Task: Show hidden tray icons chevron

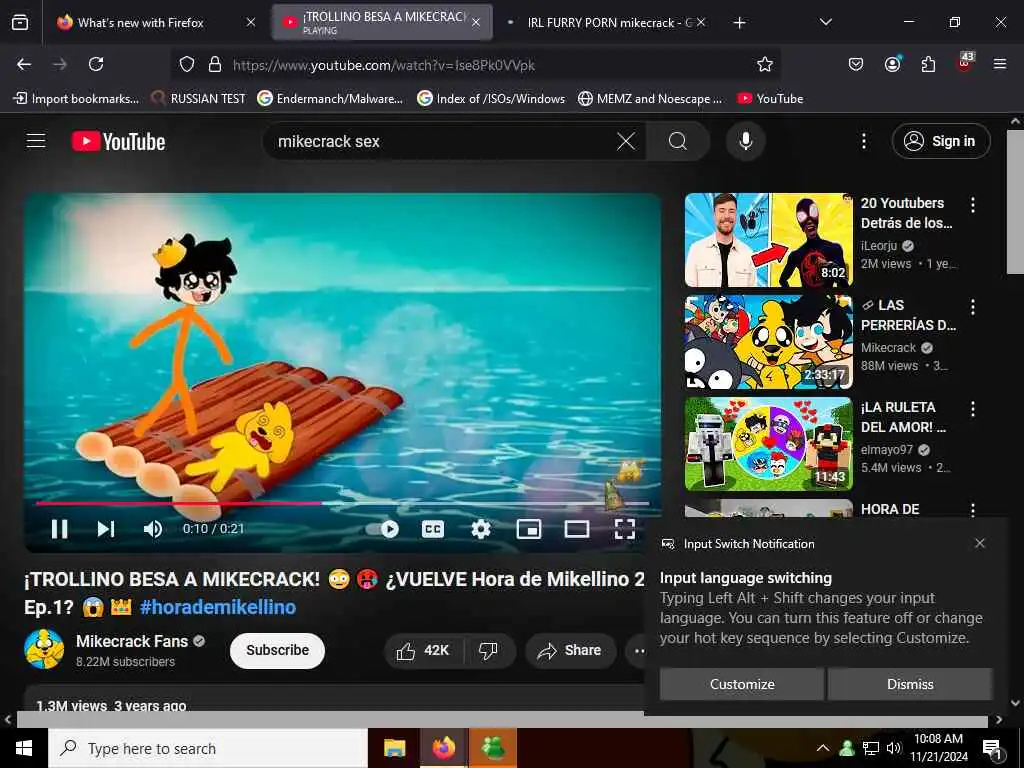Action: [823, 748]
